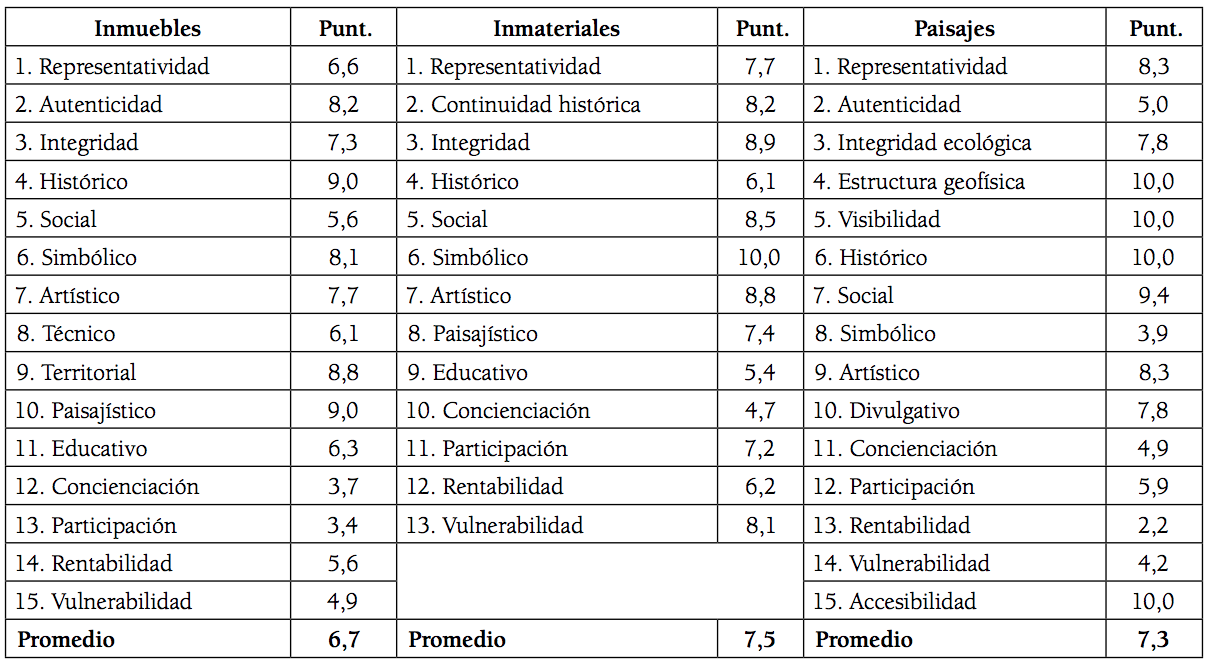1210x666 pixels.
Task: Select the Continuidad histórica cell
Action: (x=523, y=105)
